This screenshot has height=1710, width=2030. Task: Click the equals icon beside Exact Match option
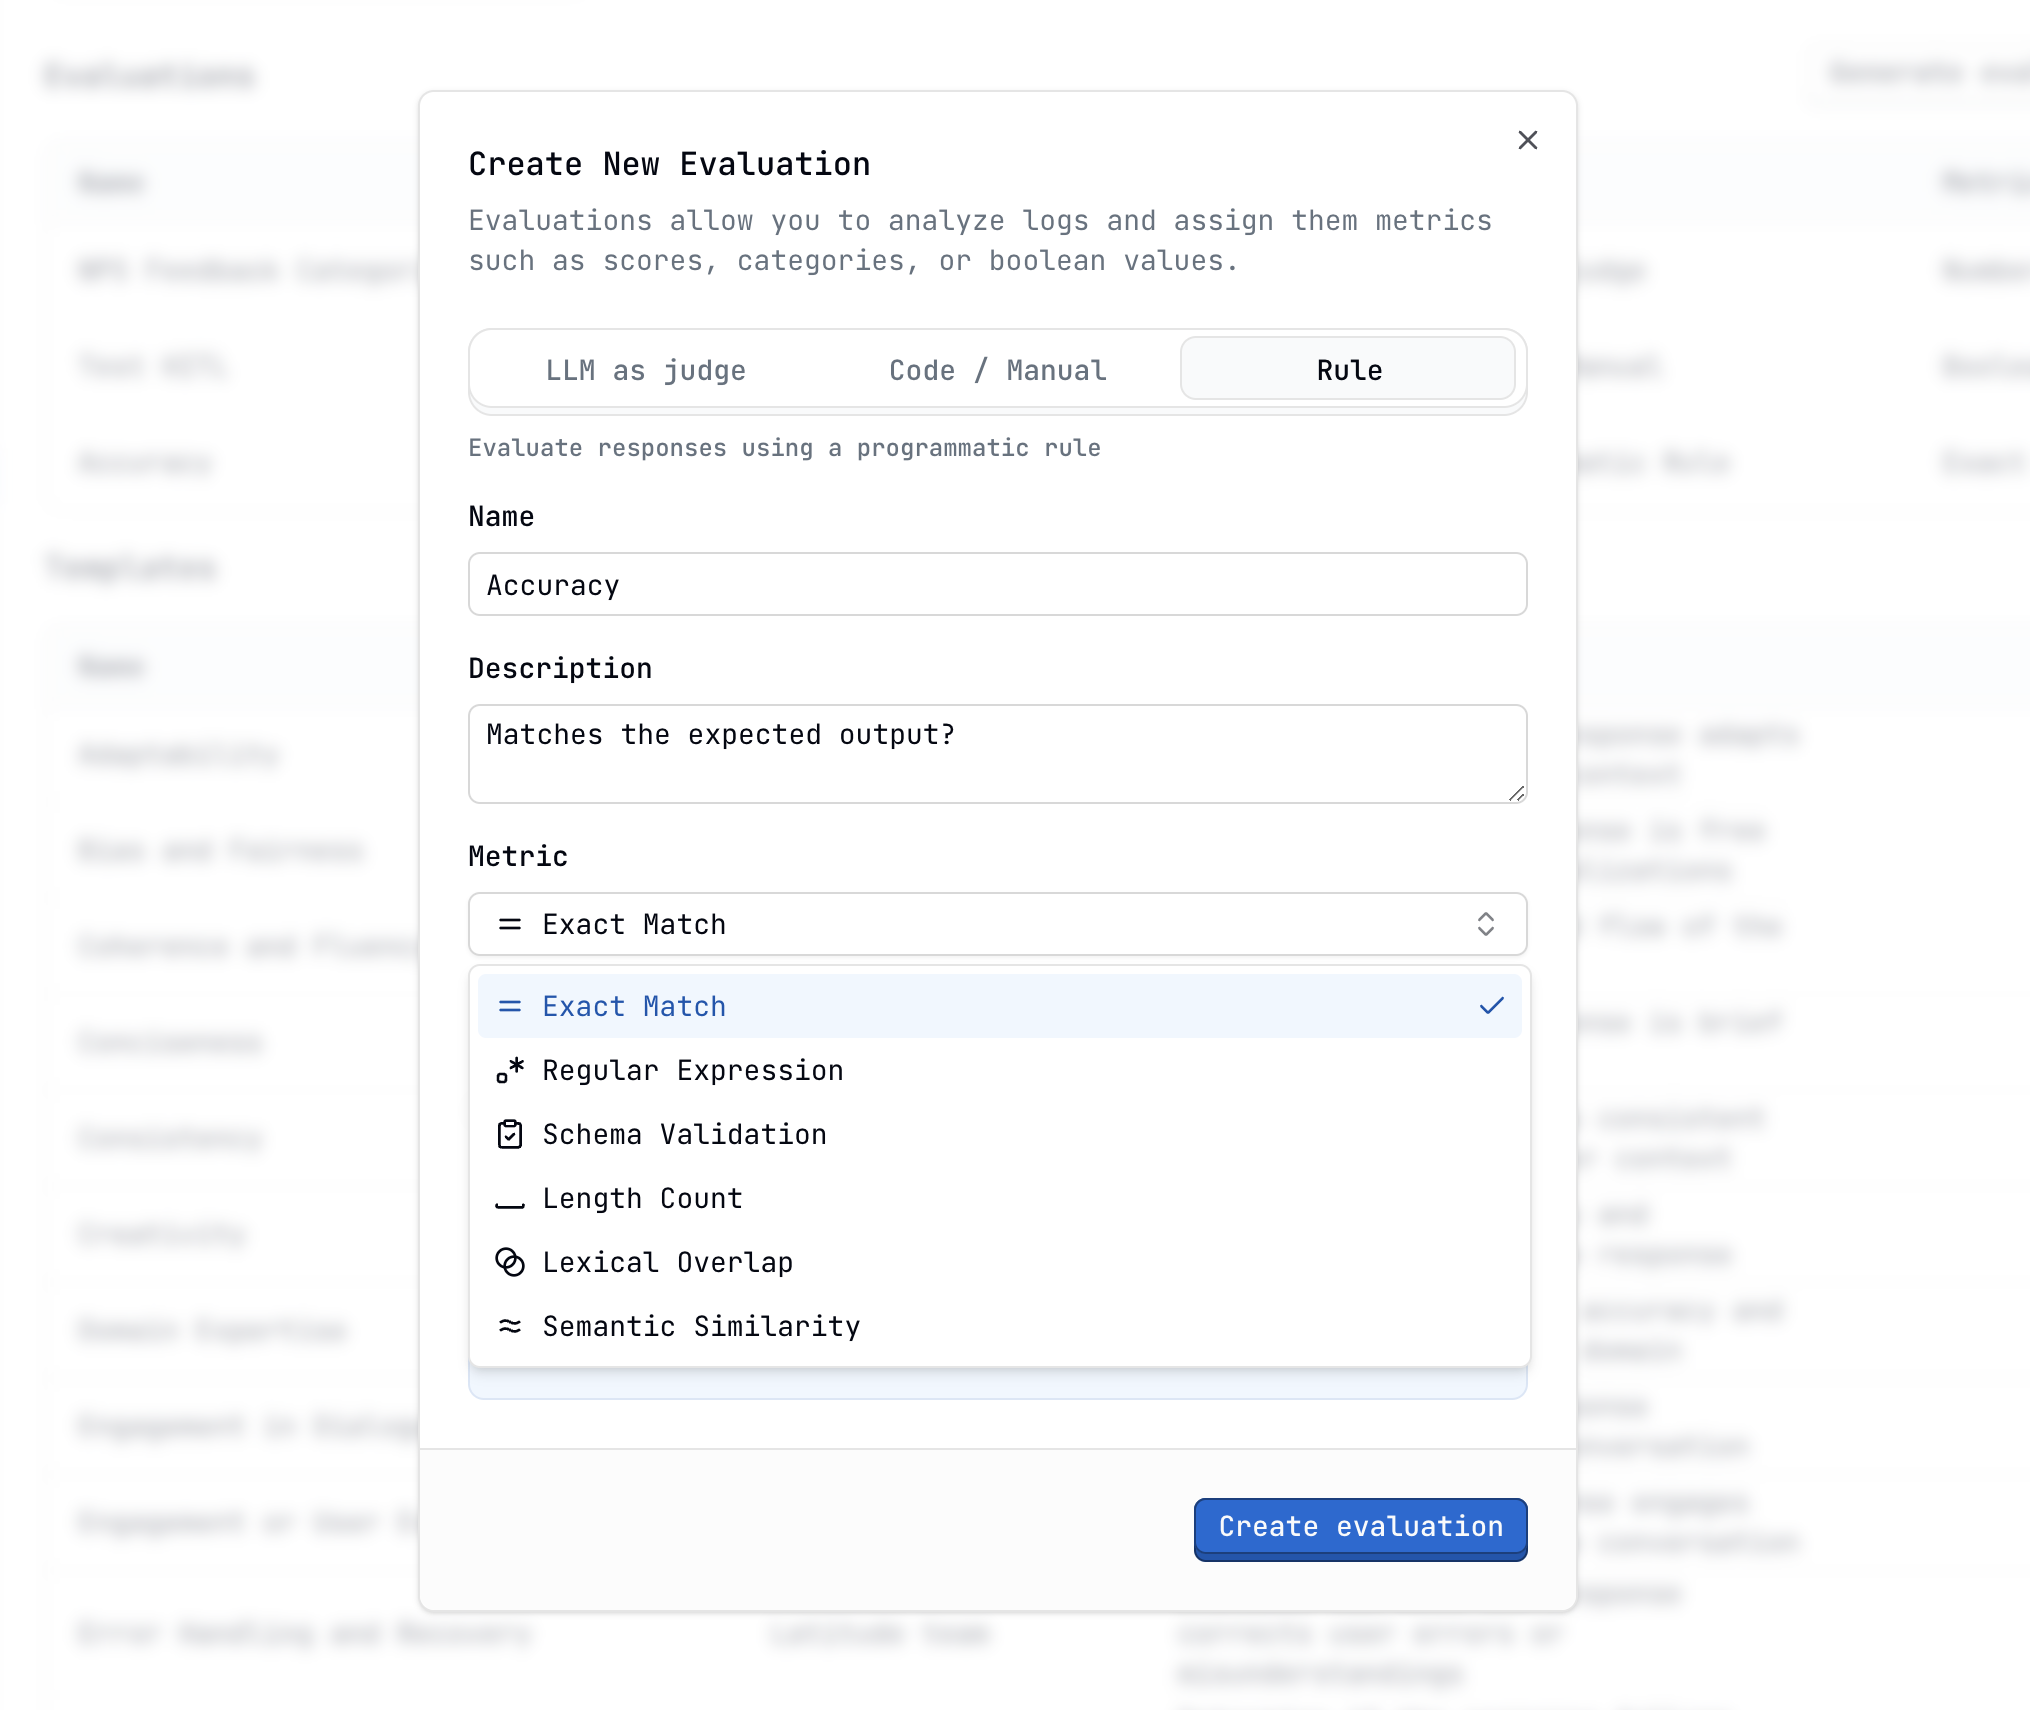point(510,1006)
